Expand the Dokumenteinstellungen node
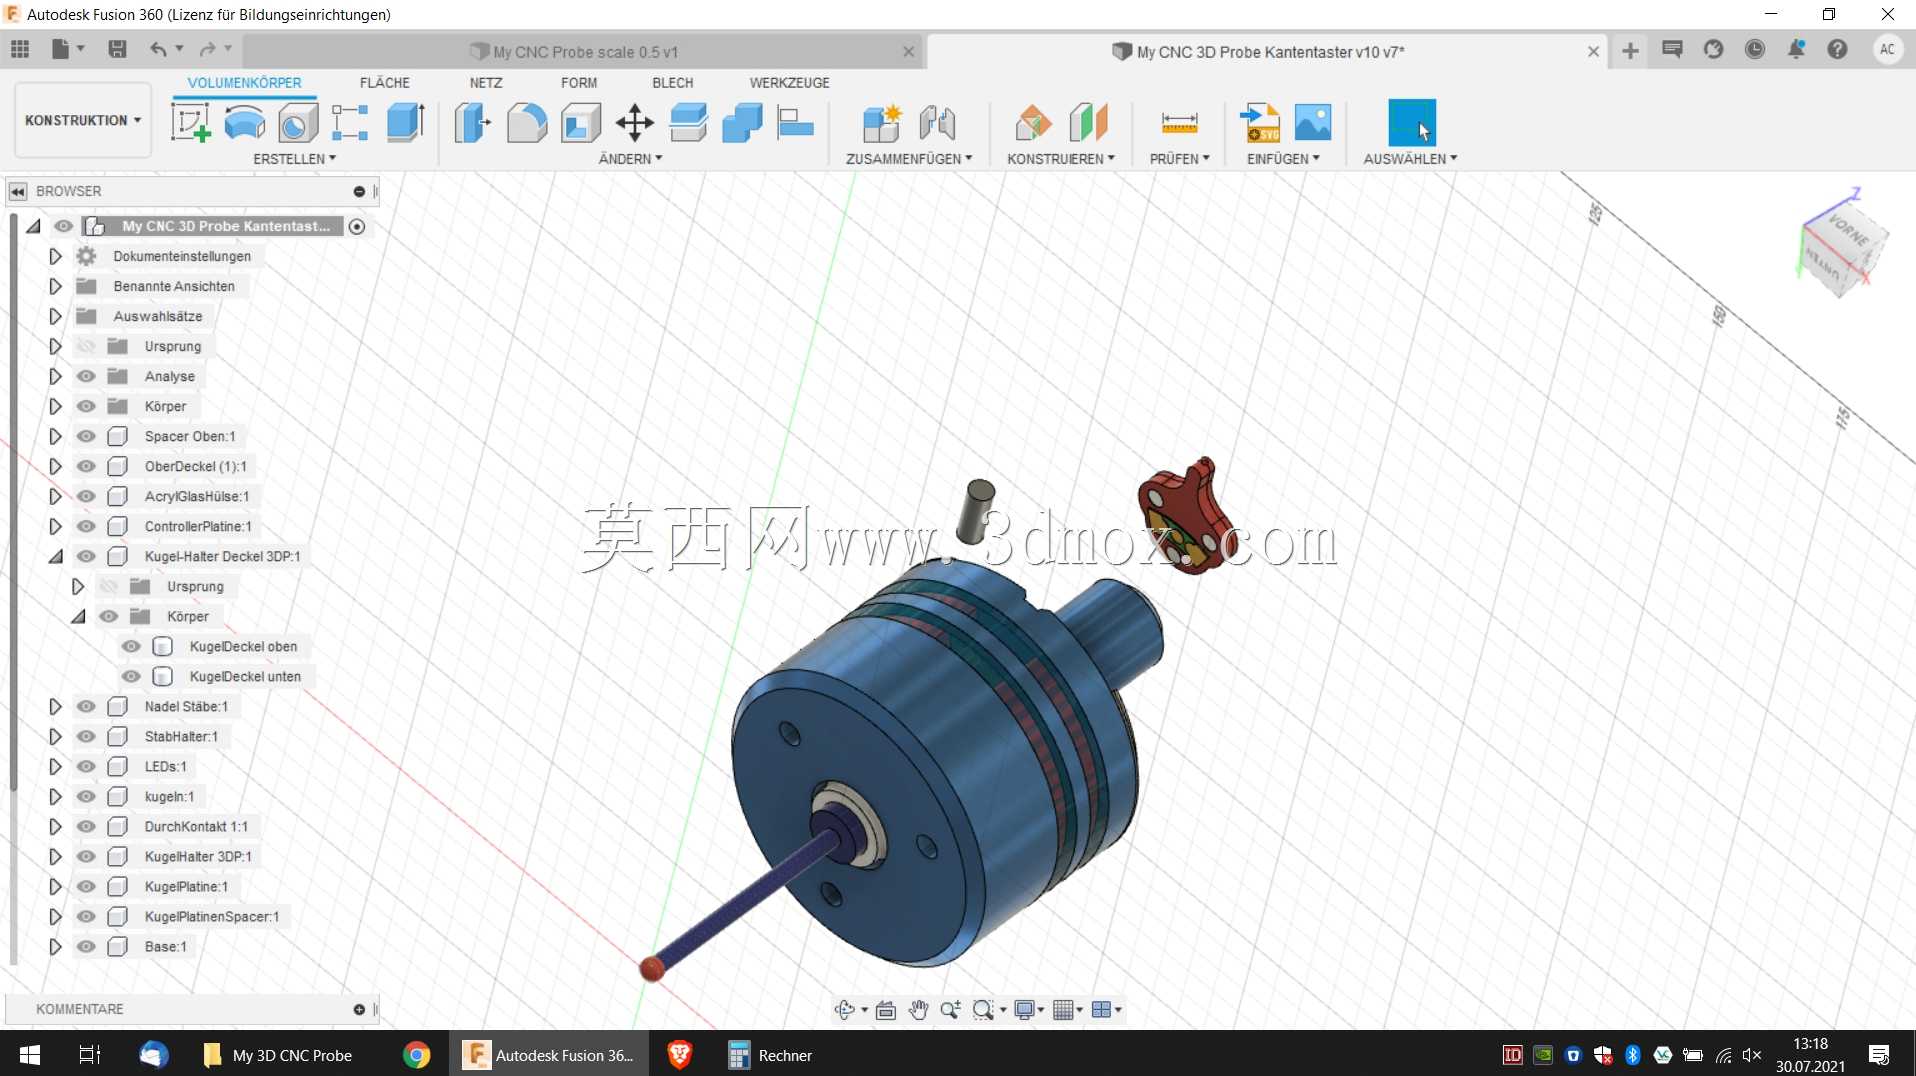The image size is (1916, 1076). tap(55, 256)
